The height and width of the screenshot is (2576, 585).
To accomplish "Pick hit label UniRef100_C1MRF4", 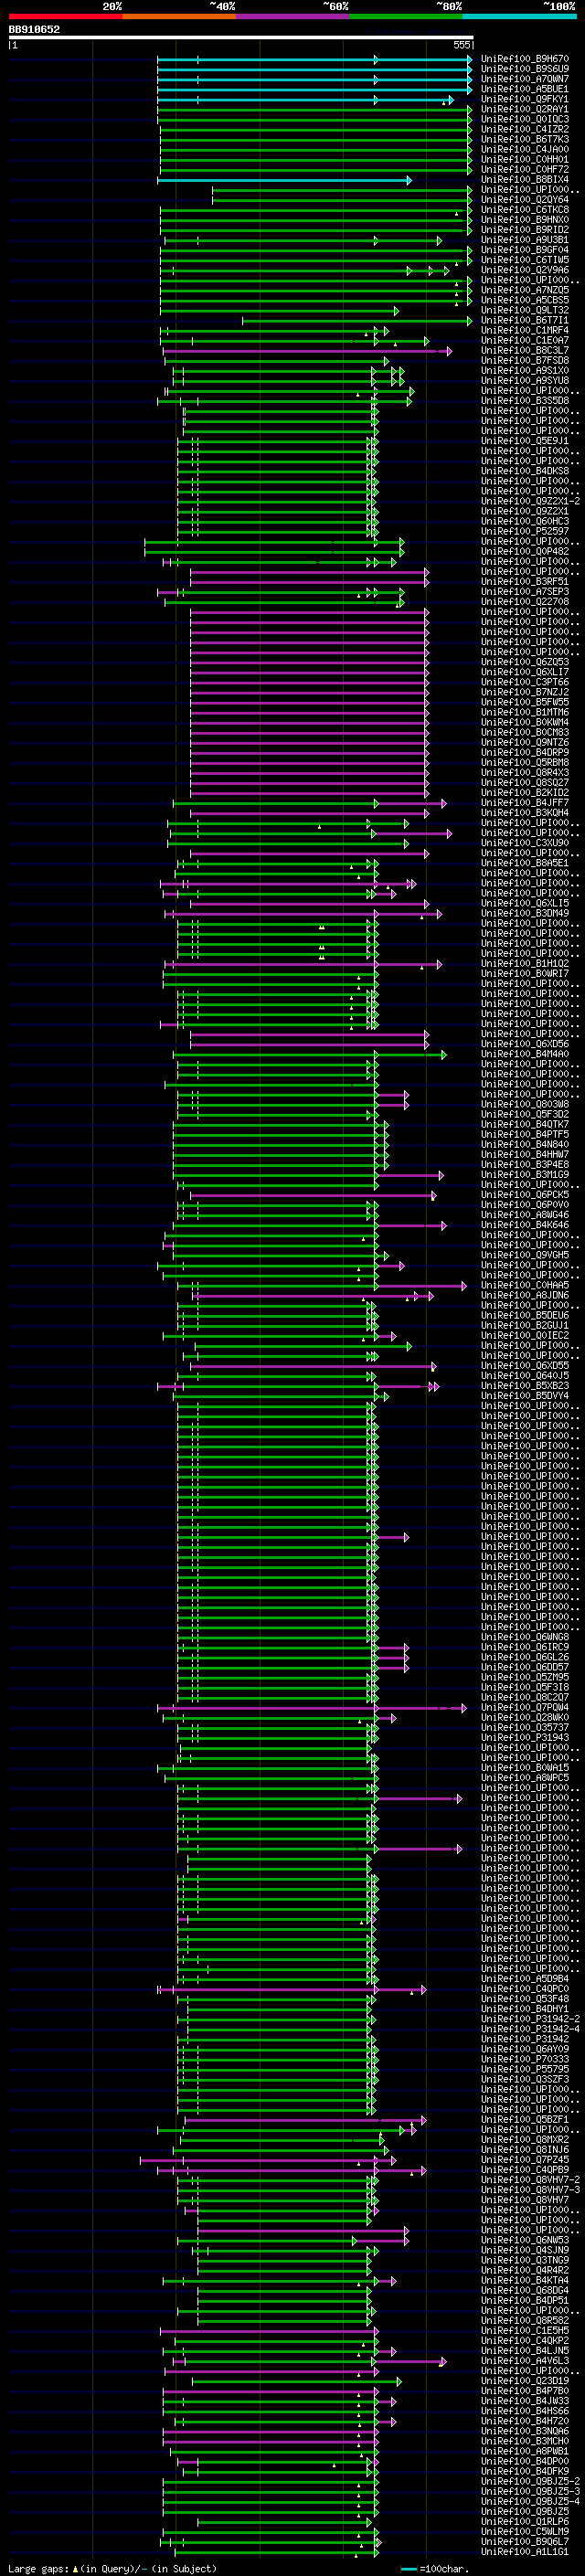I will click(x=525, y=330).
